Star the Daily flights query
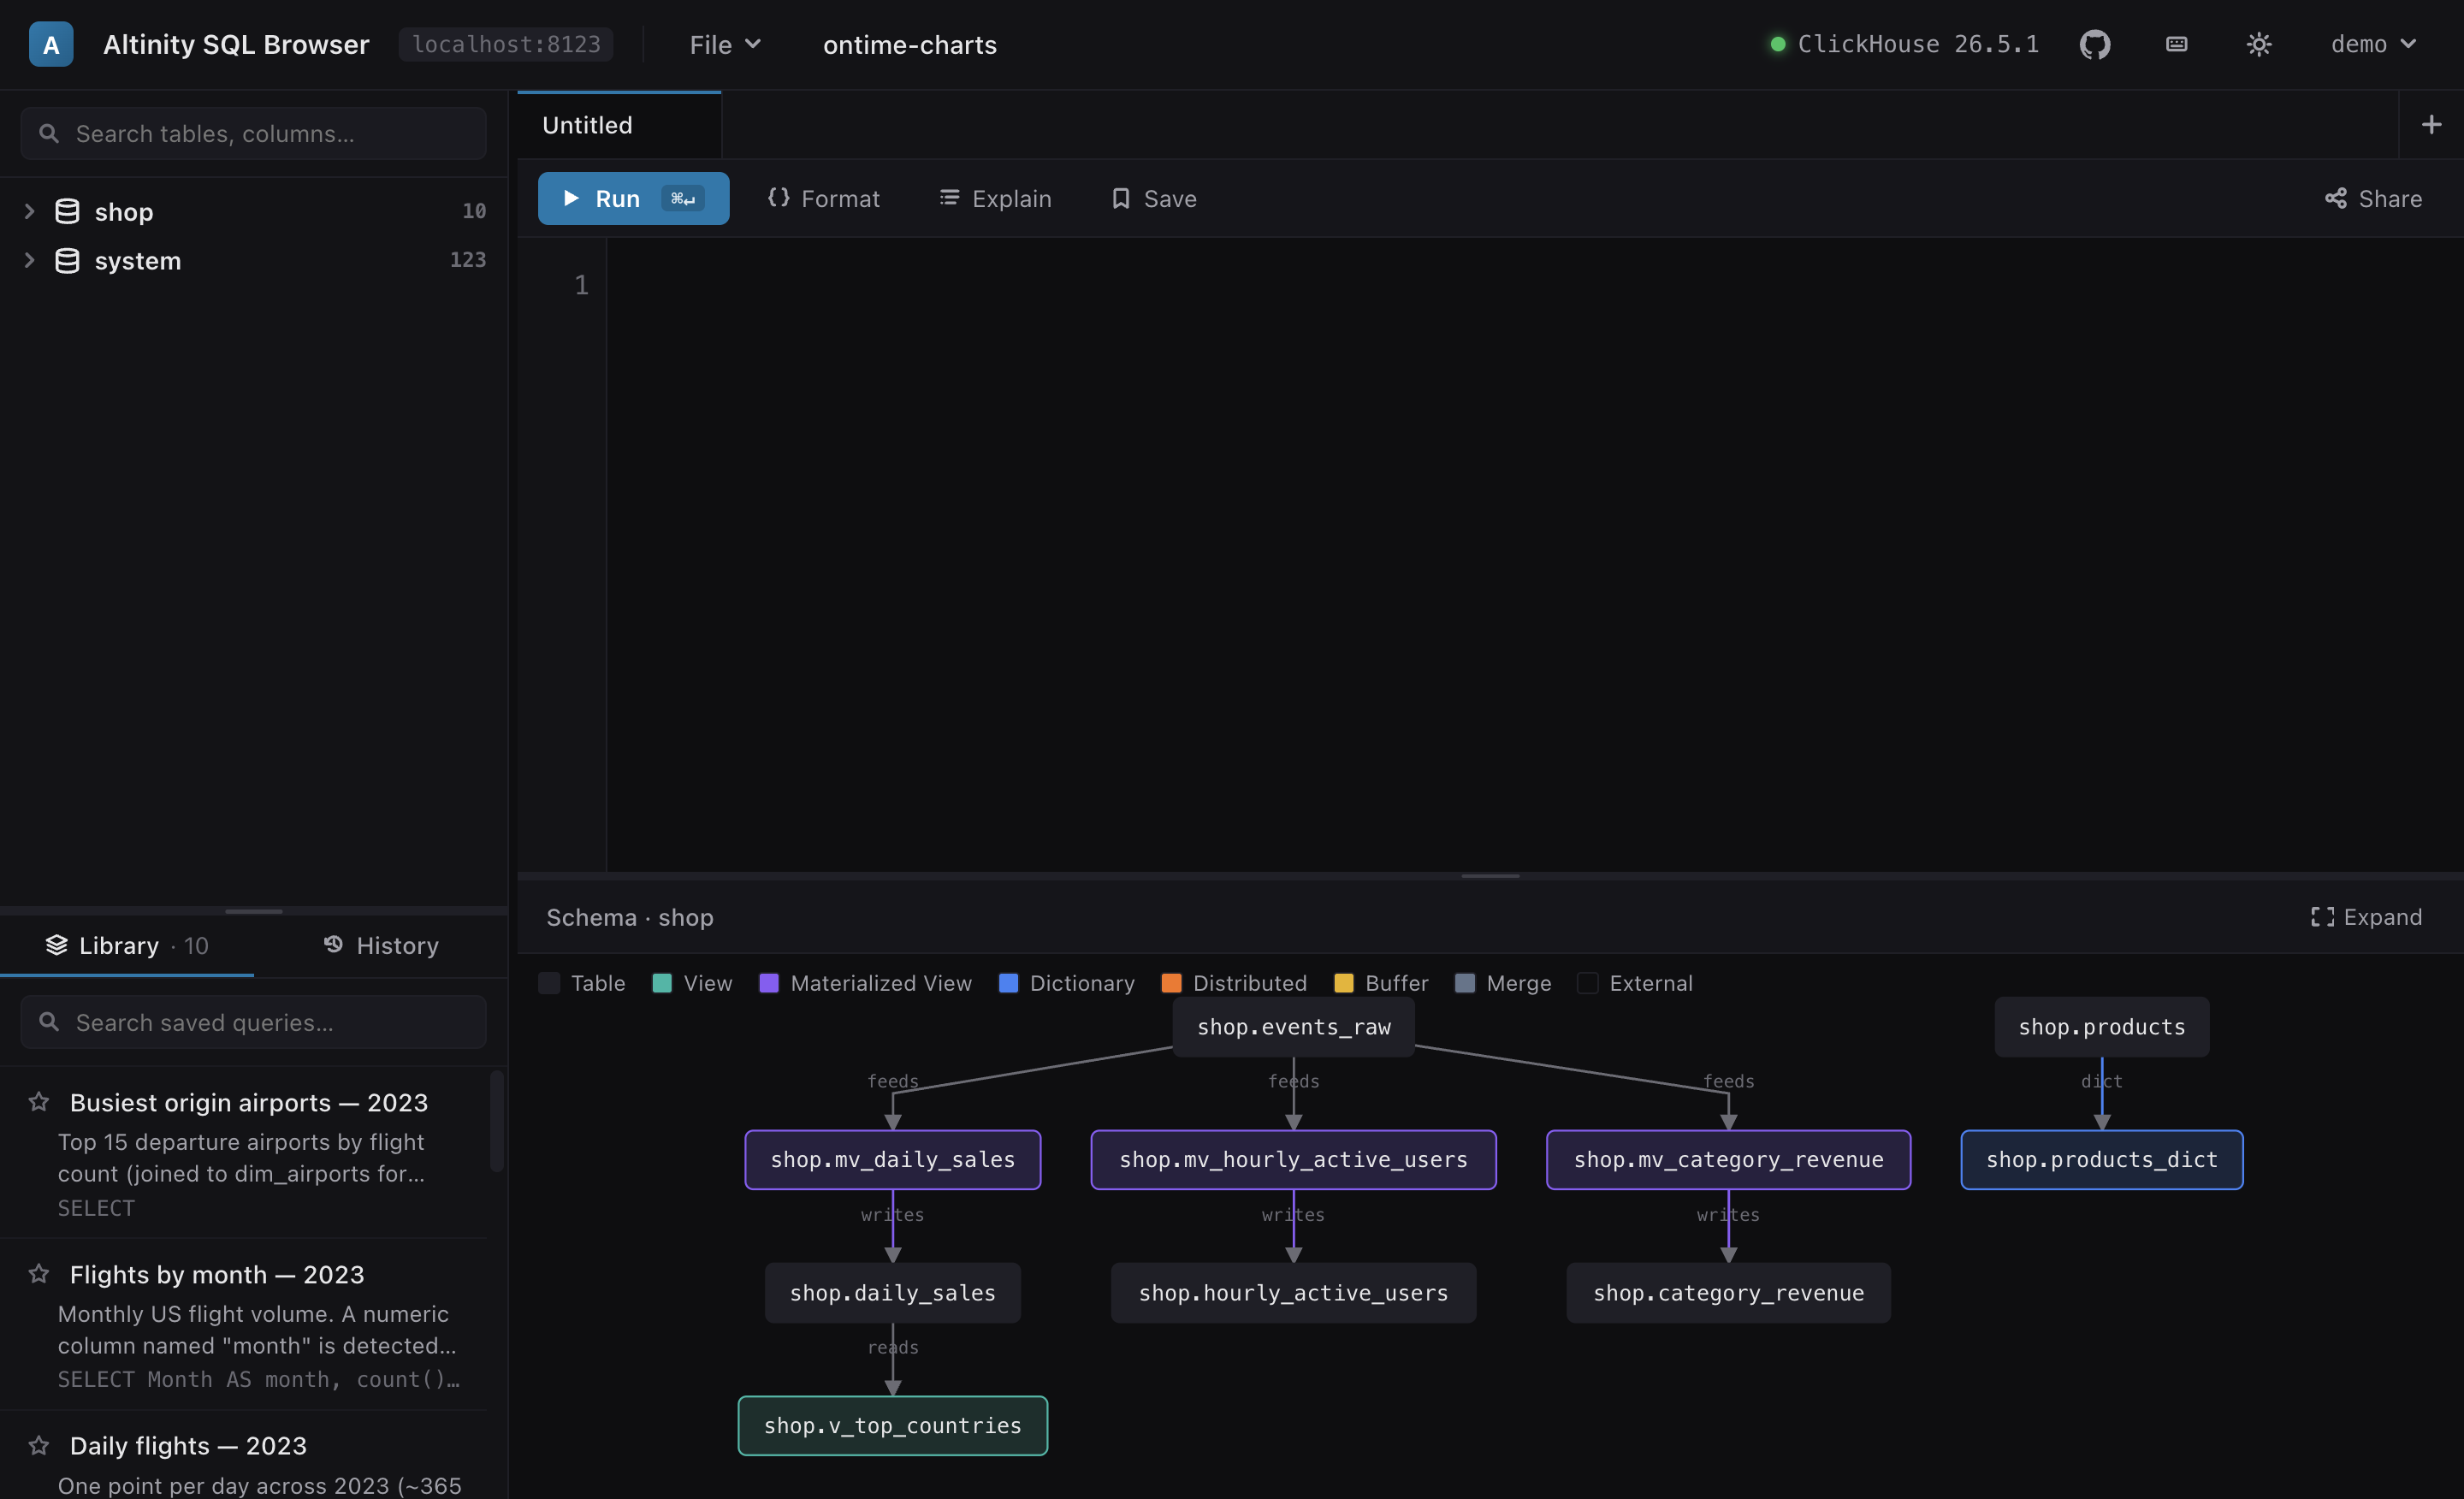Image resolution: width=2464 pixels, height=1499 pixels. click(39, 1445)
